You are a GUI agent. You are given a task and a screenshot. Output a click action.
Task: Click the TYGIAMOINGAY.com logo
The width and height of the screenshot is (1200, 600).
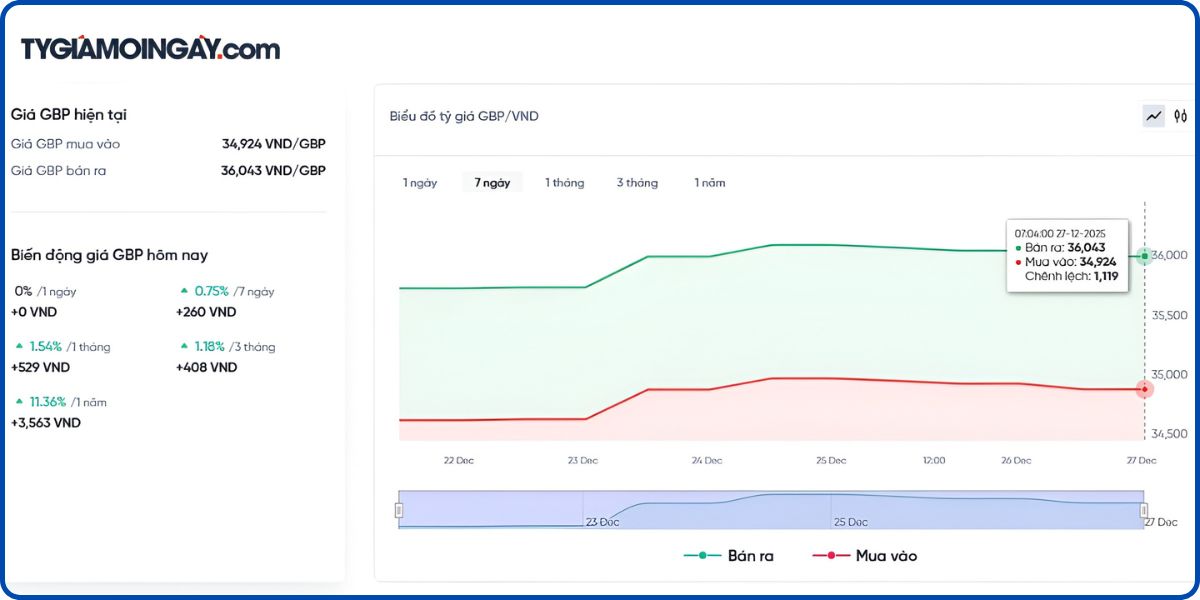coord(150,49)
